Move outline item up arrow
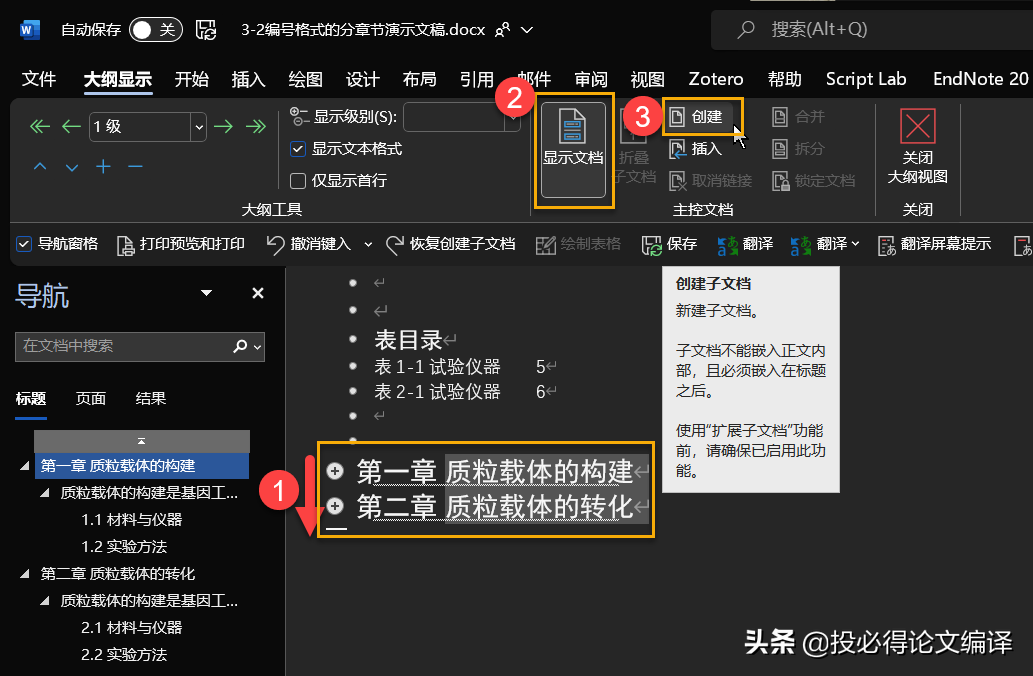Screen dimensions: 1033x676 coord(40,167)
